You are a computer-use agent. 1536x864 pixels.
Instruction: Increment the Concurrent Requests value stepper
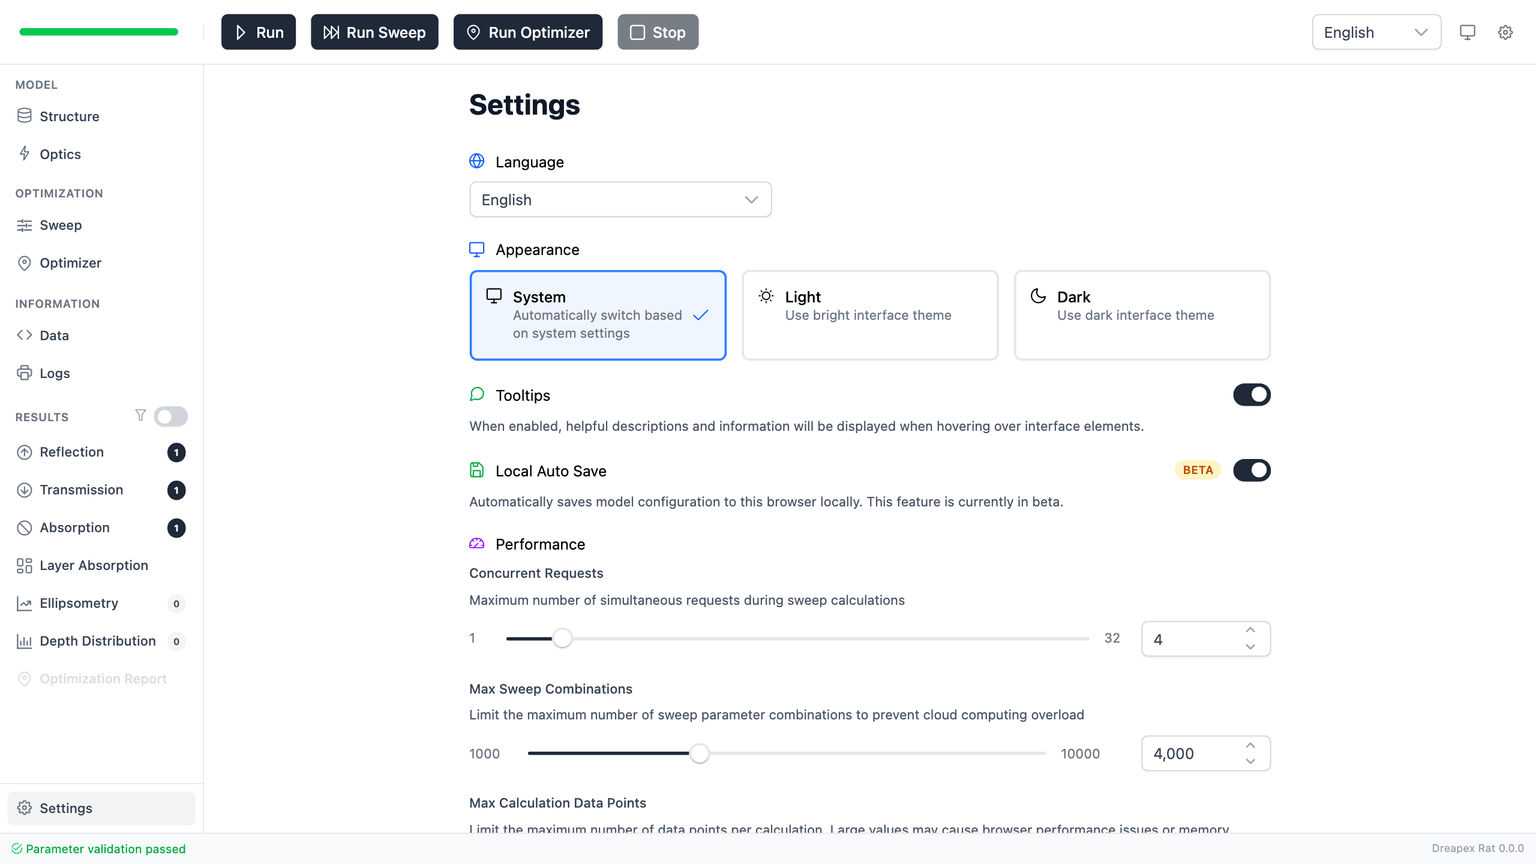[x=1250, y=630]
